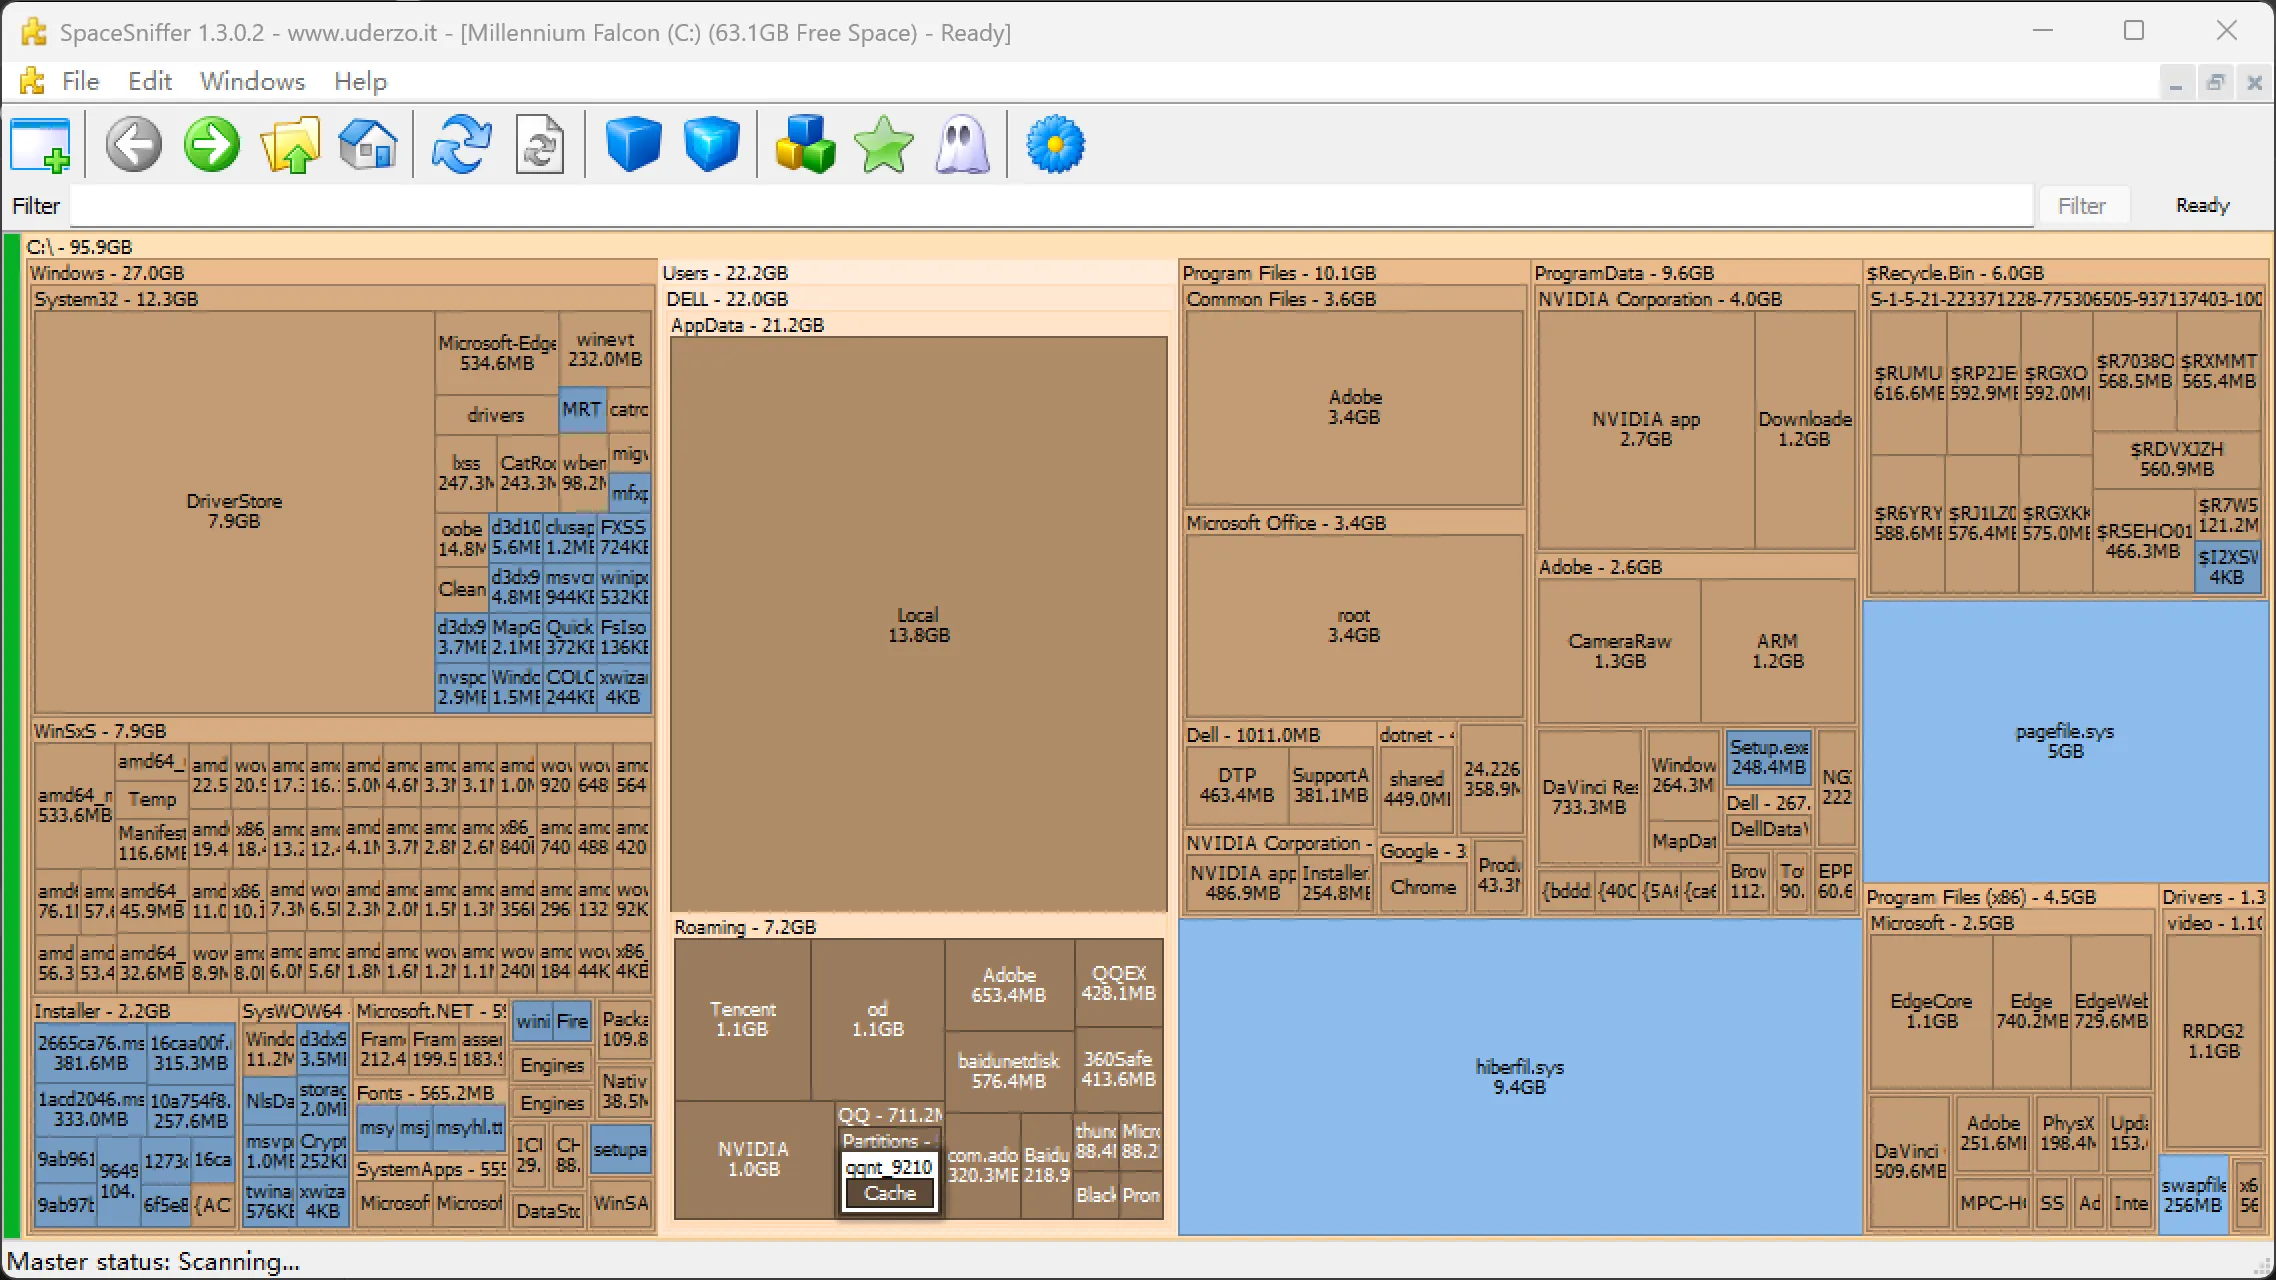Click the Downloader 1.2GB block
The width and height of the screenshot is (2276, 1280).
tap(1805, 429)
